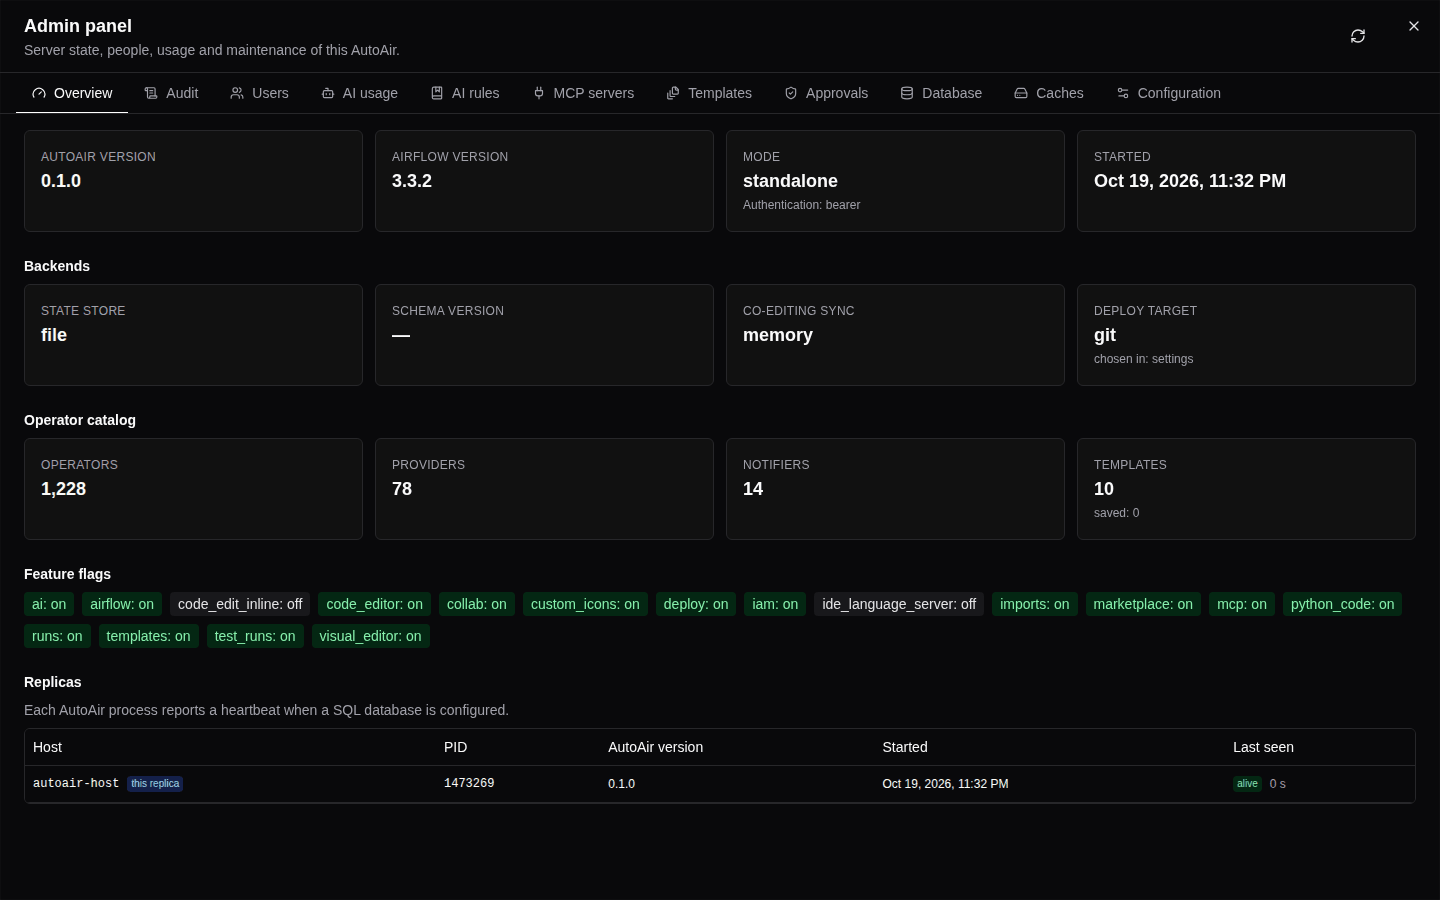Click the Mode value "standalone"
Viewport: 1440px width, 900px height.
tap(790, 181)
